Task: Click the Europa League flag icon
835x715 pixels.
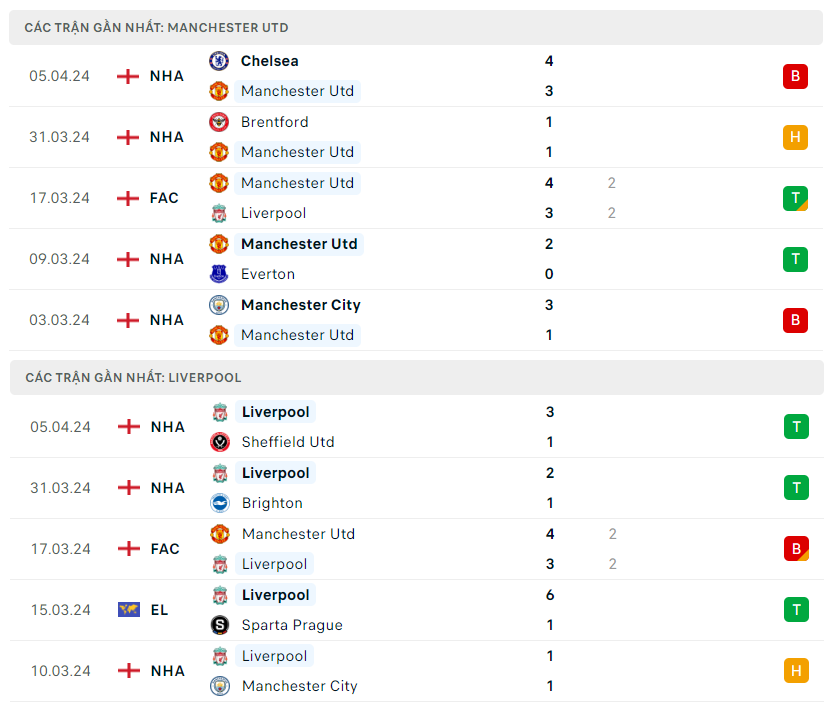Action: 129,610
